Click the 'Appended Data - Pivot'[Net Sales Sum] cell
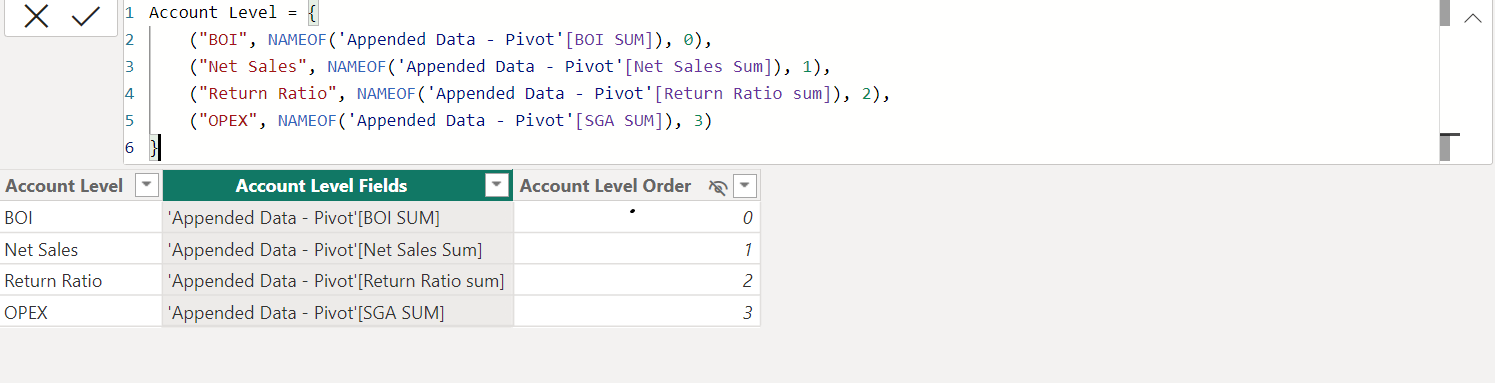 (x=338, y=249)
